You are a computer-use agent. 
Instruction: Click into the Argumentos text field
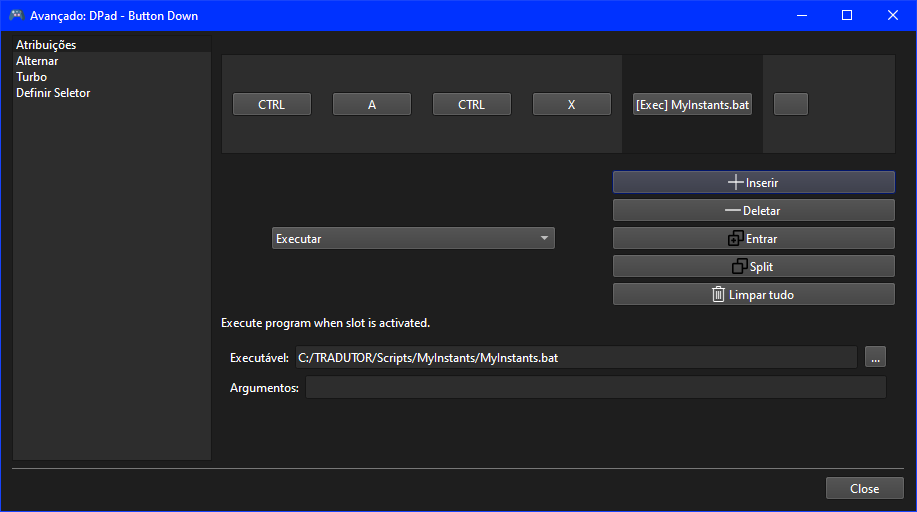595,388
